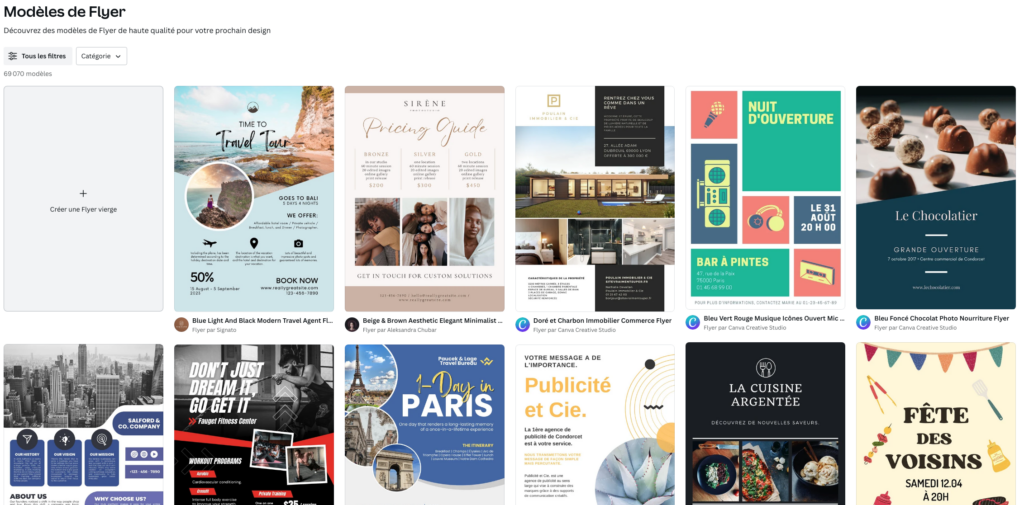Select the Time to Travel Tour flyer thumbnail

pos(254,199)
